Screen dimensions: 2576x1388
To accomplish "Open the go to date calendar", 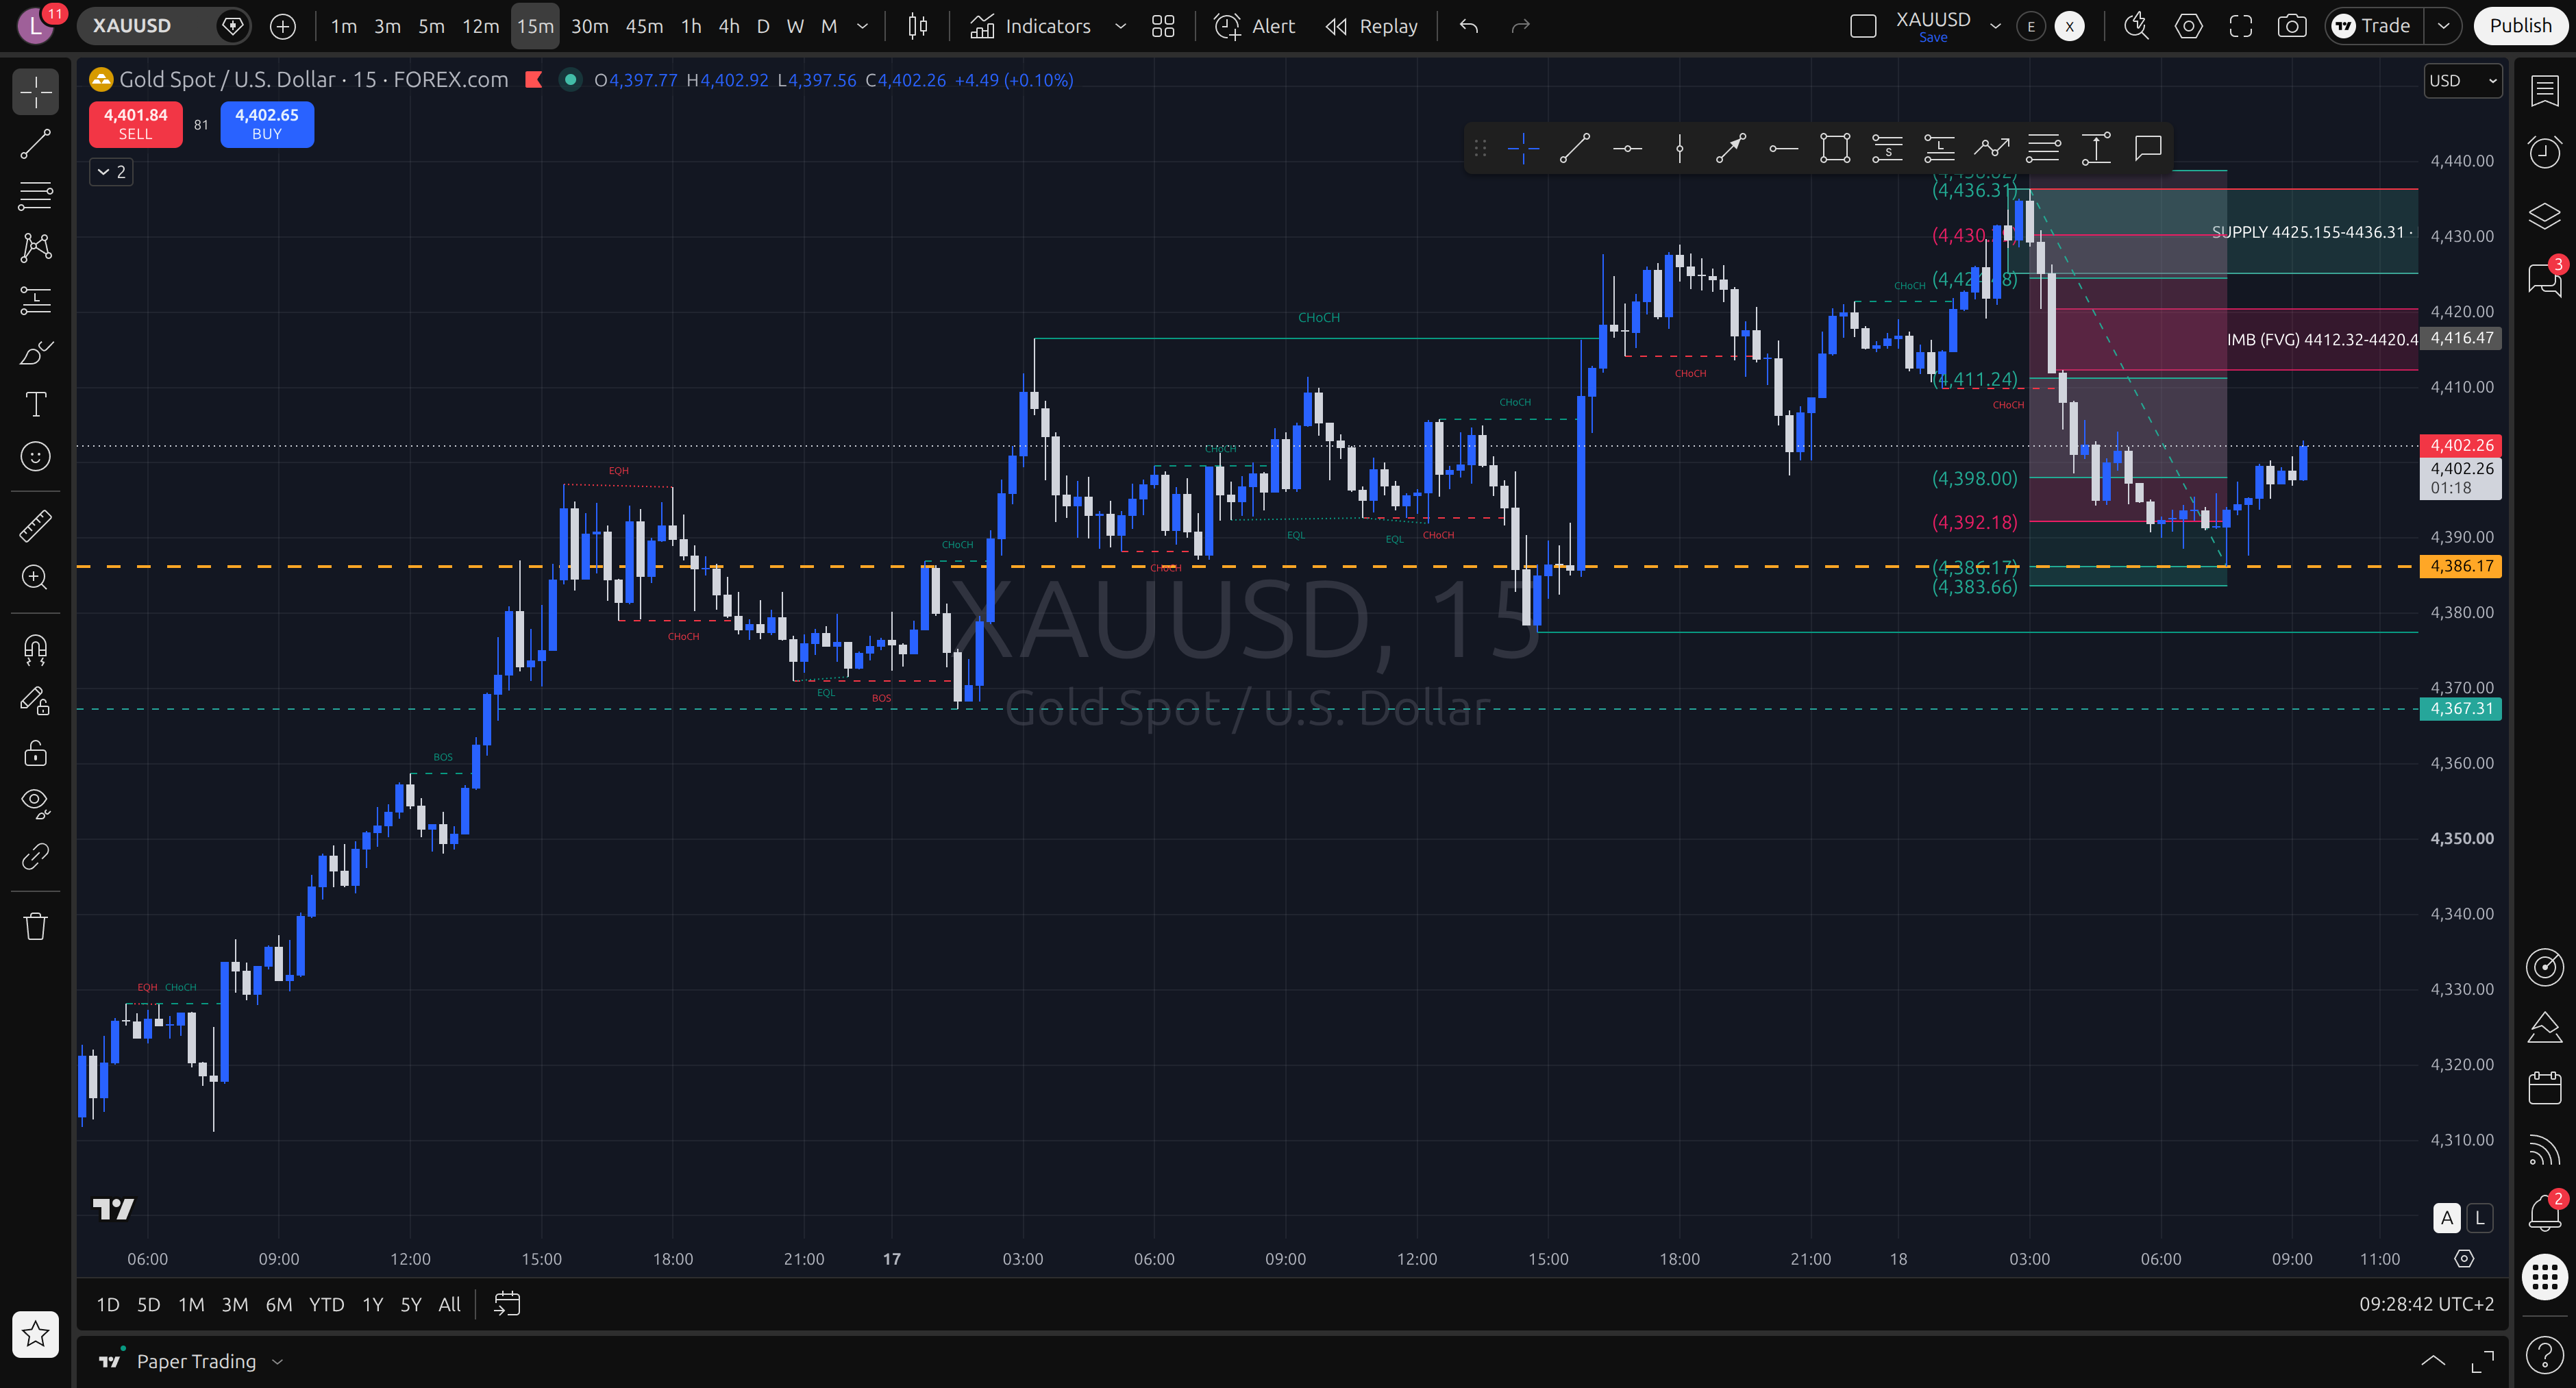I will pyautogui.click(x=507, y=1304).
